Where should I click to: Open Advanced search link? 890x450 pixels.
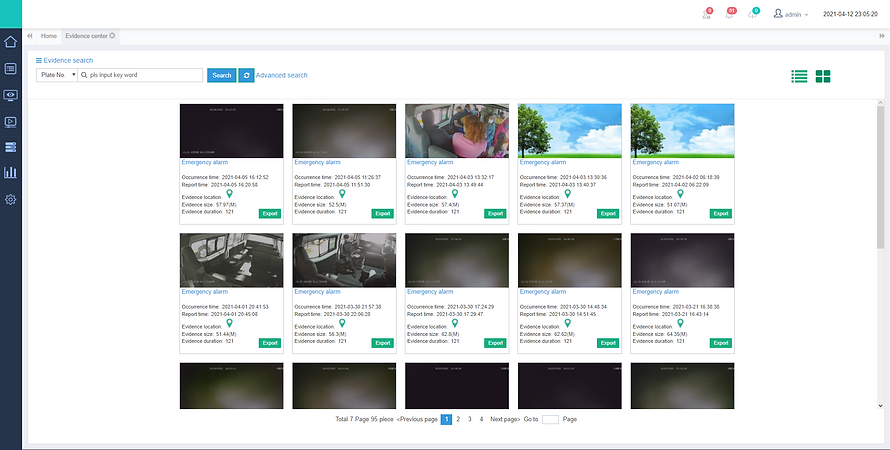[282, 75]
